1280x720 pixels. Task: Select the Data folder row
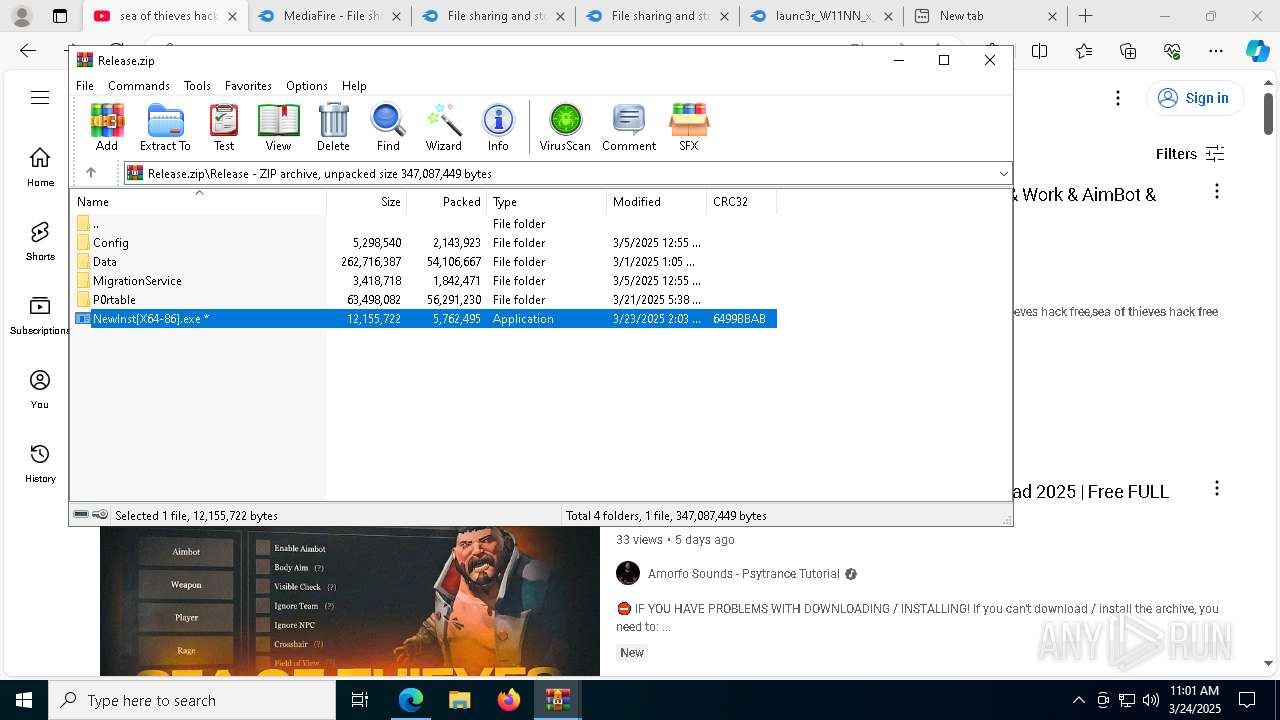(425, 262)
